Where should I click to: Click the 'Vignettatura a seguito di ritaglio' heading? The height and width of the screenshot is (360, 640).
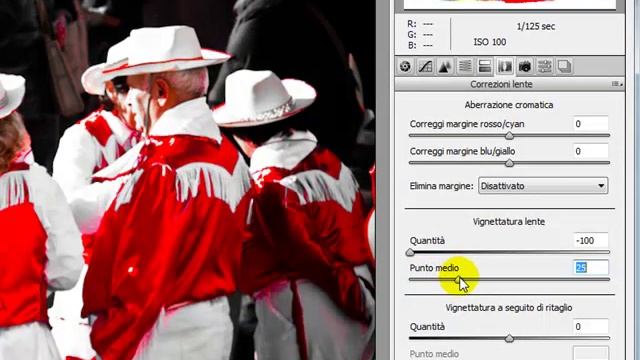[509, 308]
